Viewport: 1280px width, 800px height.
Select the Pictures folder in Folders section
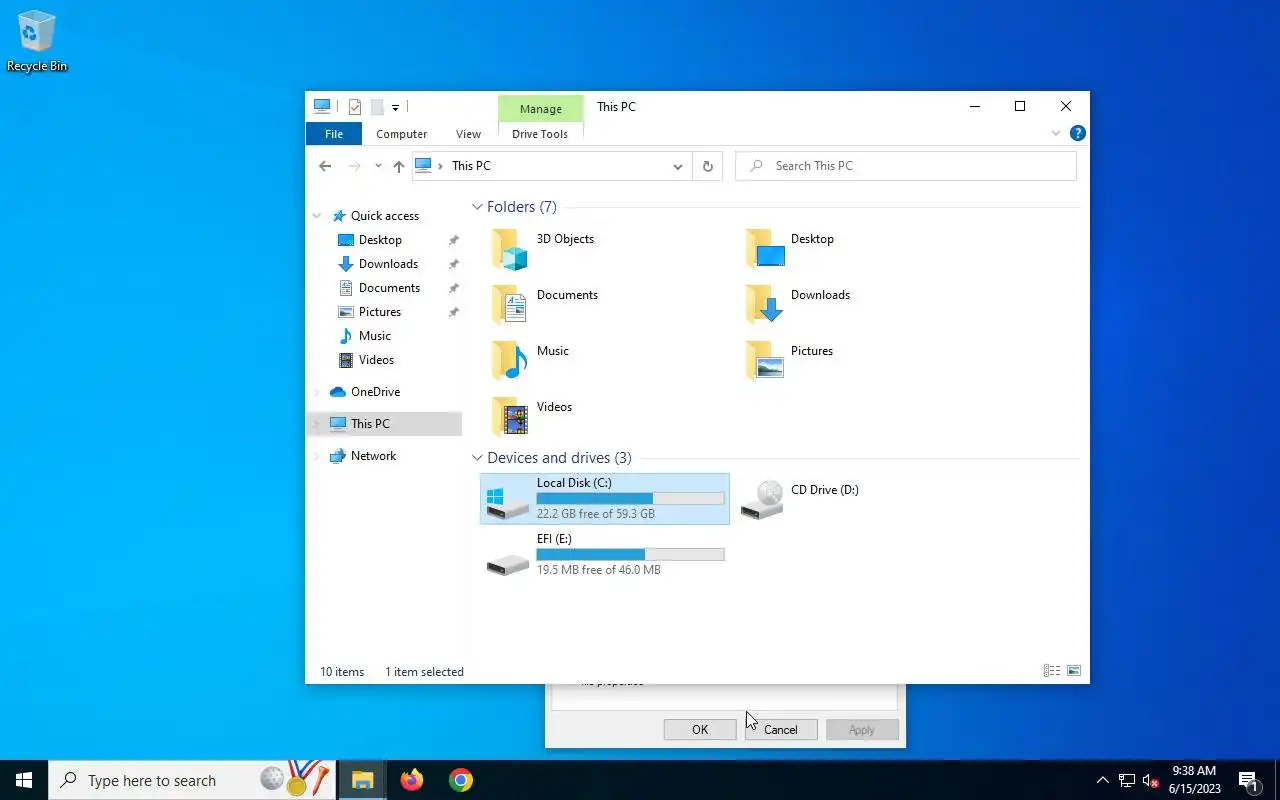click(x=766, y=362)
